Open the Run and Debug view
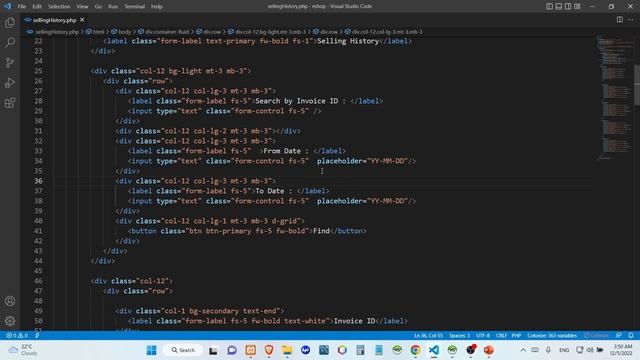Image resolution: width=640 pixels, height=360 pixels. coord(10,82)
